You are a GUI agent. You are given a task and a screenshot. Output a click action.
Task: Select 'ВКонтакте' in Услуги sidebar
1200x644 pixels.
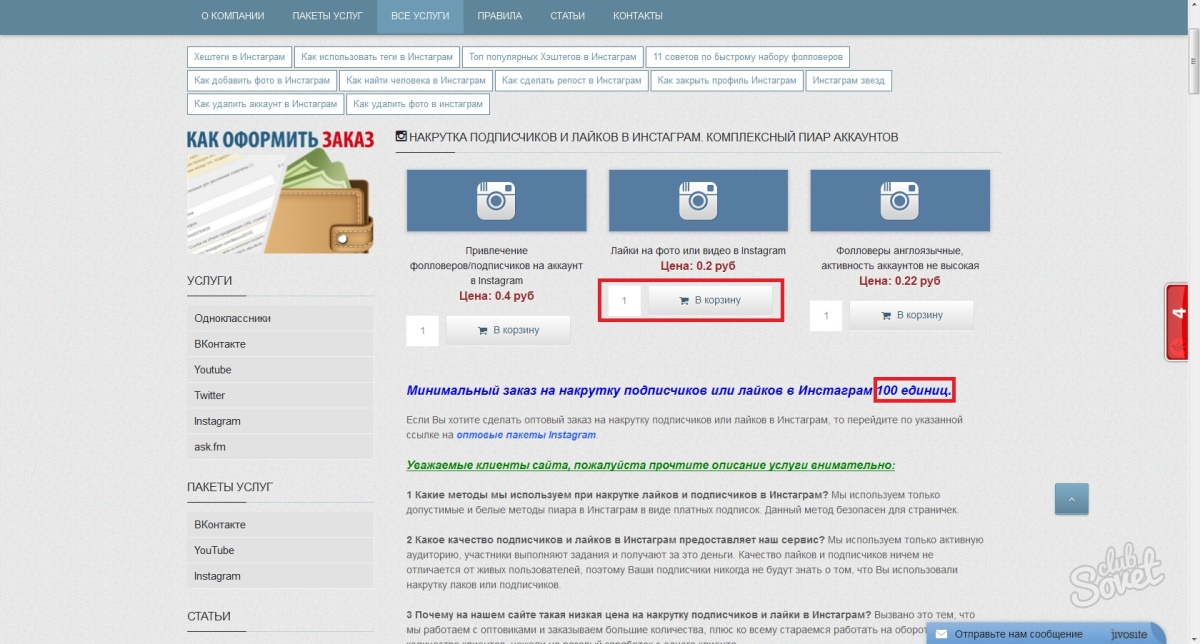coord(280,344)
